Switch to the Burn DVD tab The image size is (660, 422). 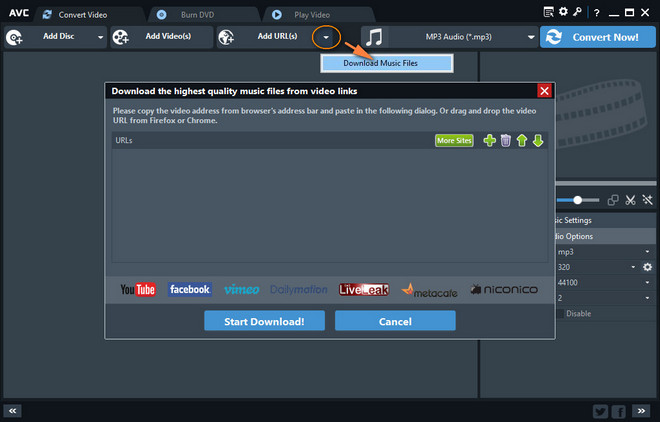(197, 15)
